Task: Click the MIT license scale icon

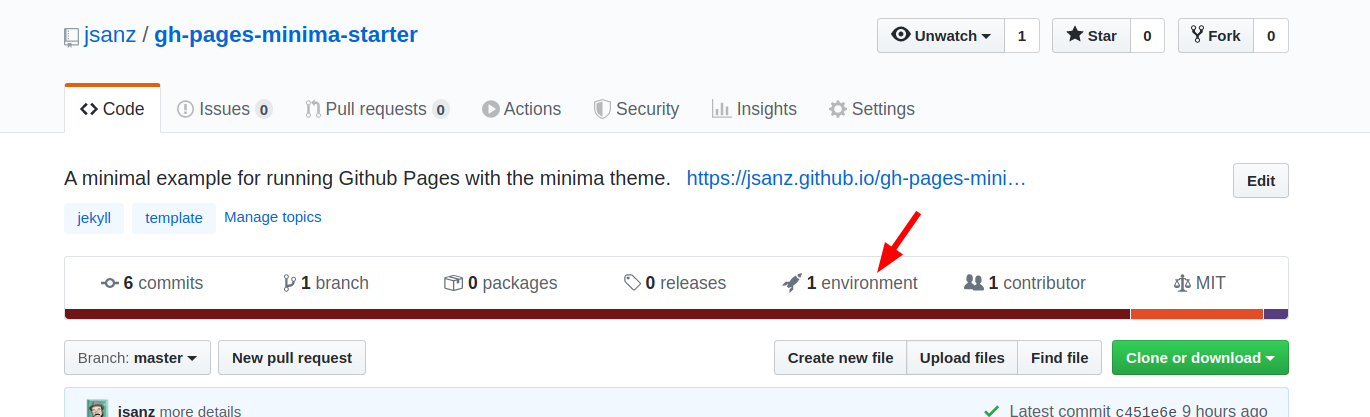Action: pyautogui.click(x=1182, y=283)
